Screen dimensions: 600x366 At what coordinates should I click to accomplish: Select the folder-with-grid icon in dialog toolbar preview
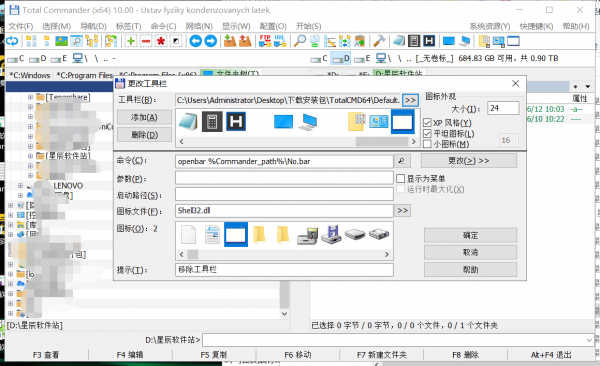click(x=356, y=121)
